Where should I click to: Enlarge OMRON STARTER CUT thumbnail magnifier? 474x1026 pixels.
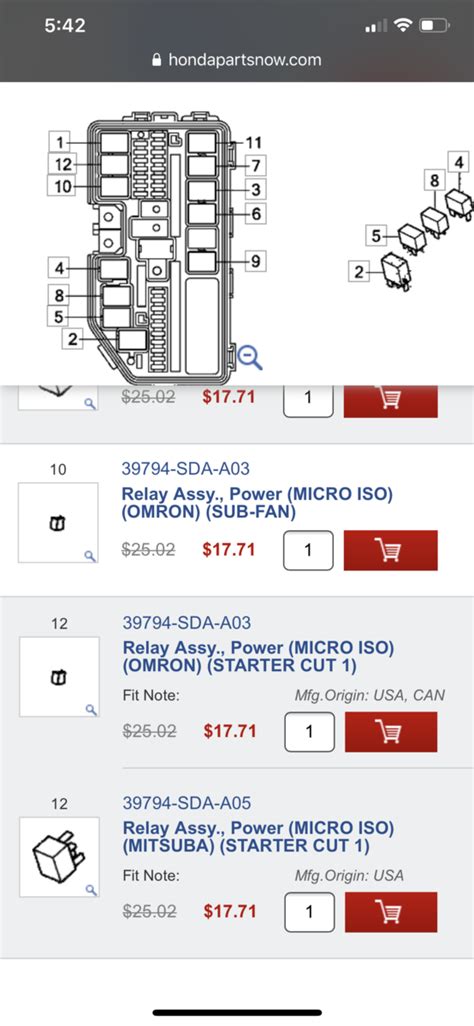pos(91,710)
